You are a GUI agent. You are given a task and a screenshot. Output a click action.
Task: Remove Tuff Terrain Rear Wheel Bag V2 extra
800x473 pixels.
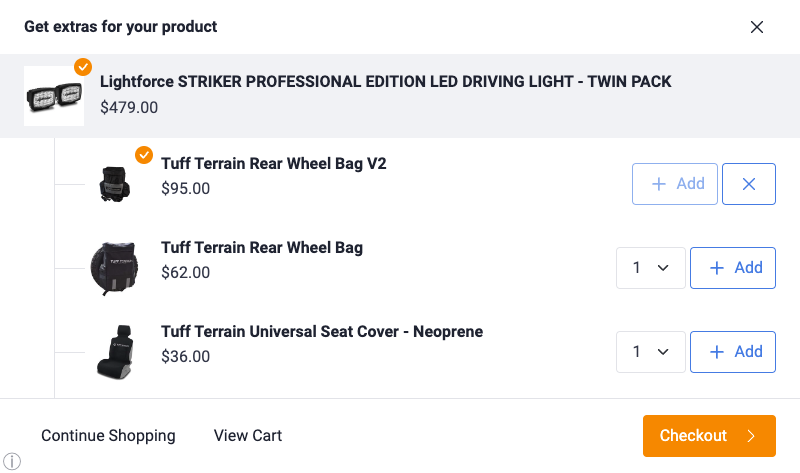coord(748,184)
